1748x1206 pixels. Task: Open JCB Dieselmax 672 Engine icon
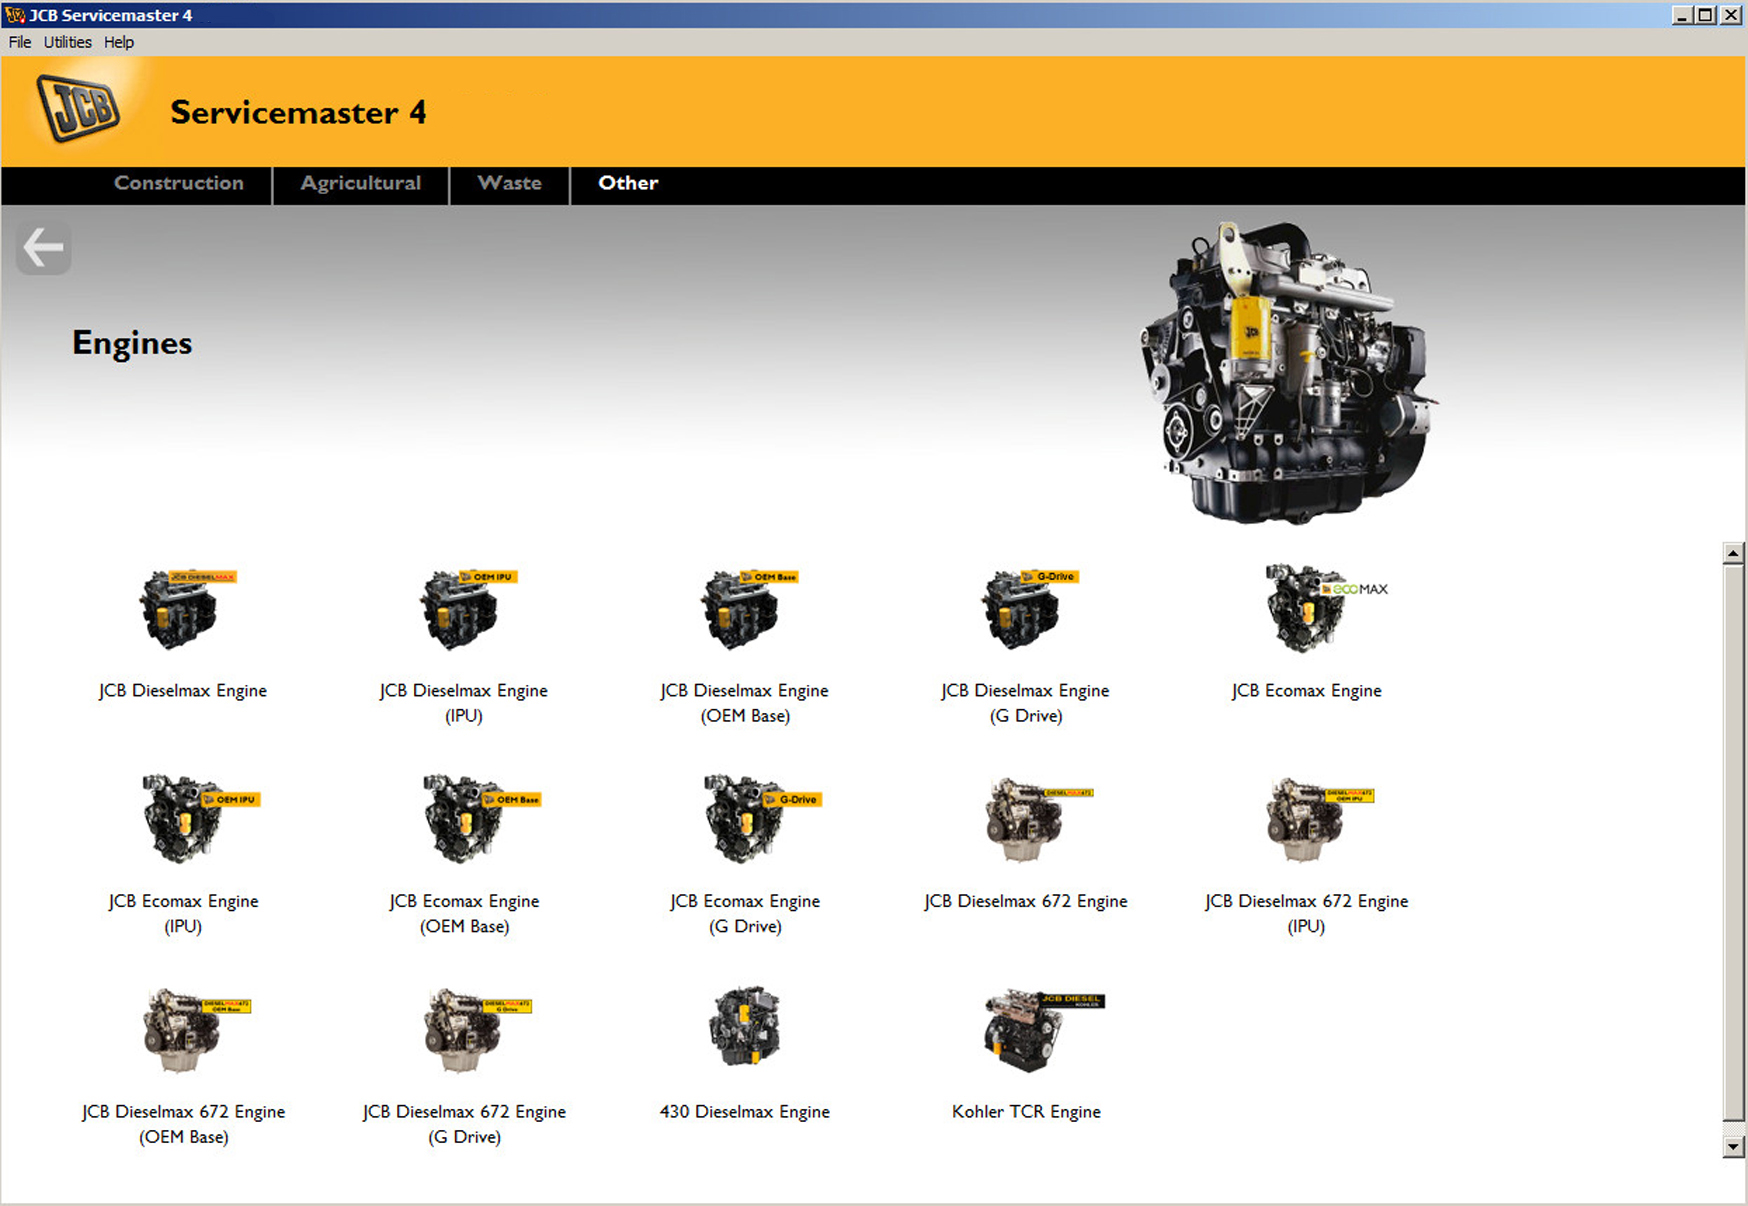pos(1025,819)
